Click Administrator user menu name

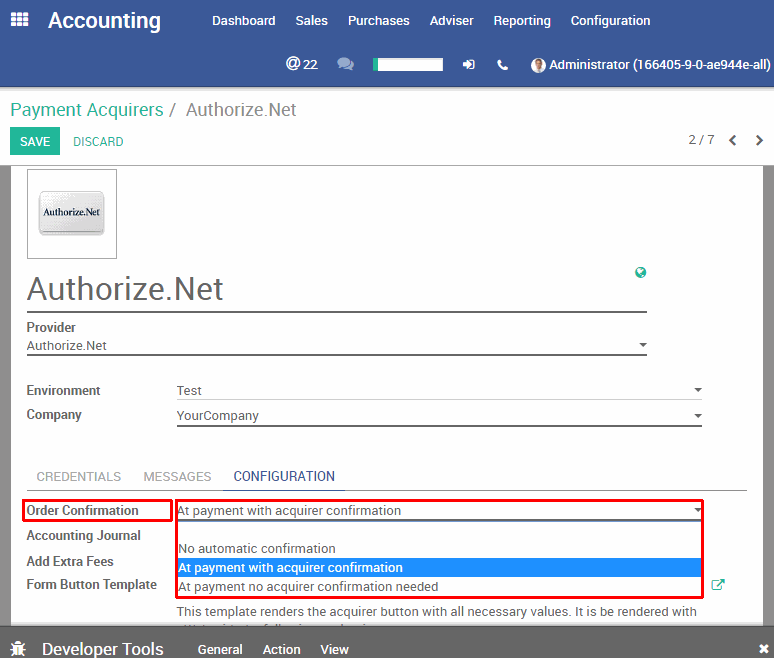click(x=659, y=65)
